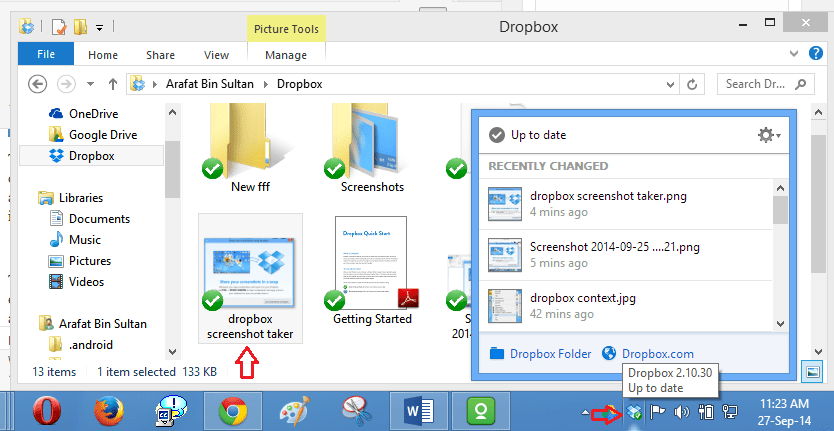Select Dropbox in the navigation pane
834x431 pixels.
(x=91, y=156)
